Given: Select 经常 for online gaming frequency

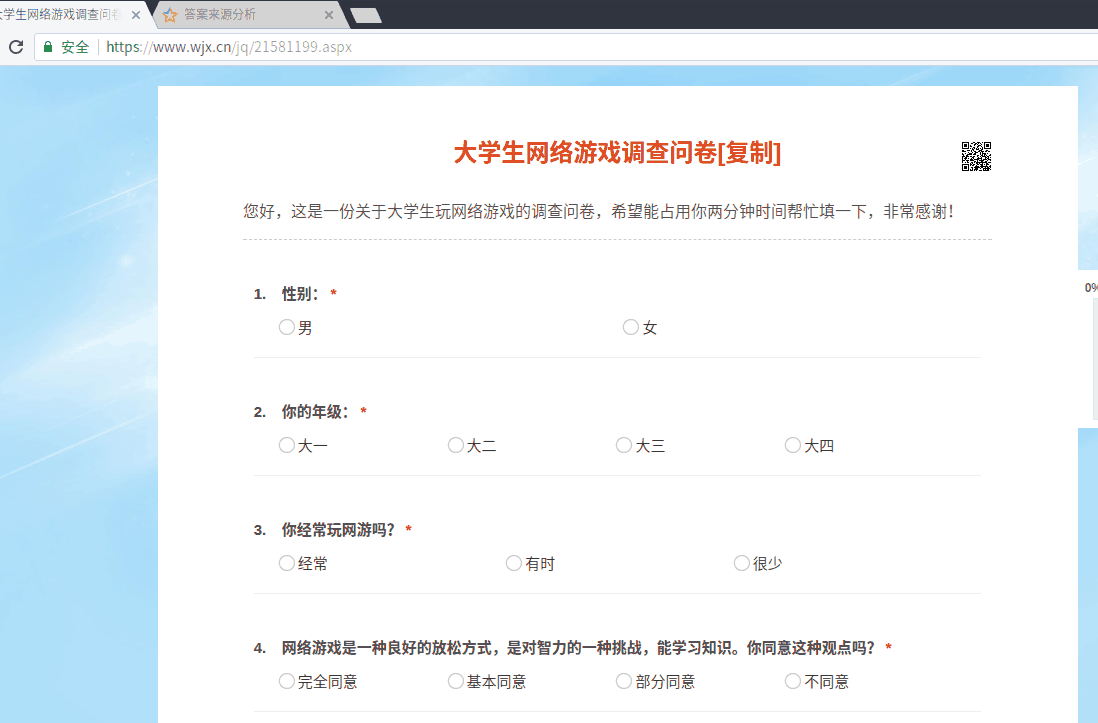Looking at the screenshot, I should coord(286,563).
